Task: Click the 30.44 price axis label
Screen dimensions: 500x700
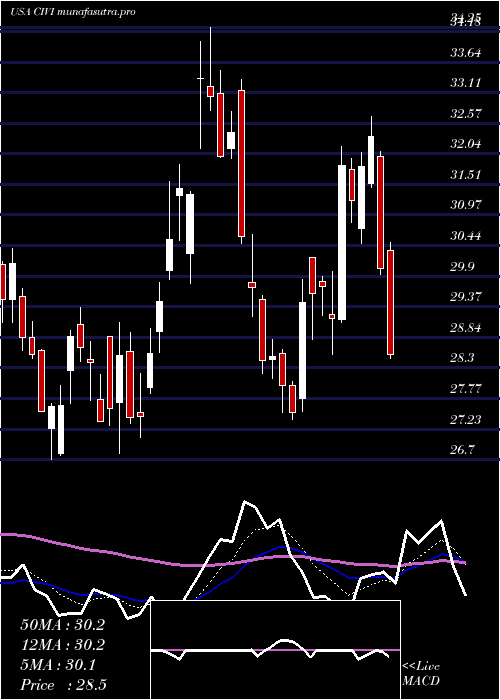Action: (466, 236)
